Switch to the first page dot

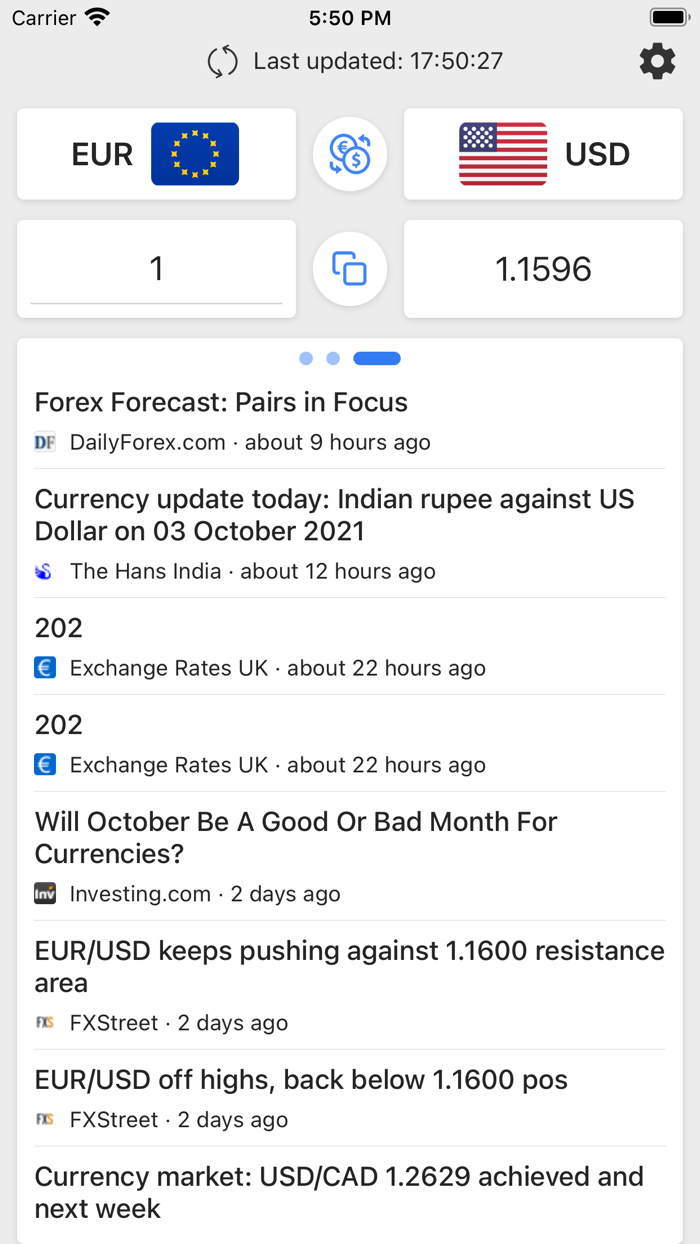point(306,358)
